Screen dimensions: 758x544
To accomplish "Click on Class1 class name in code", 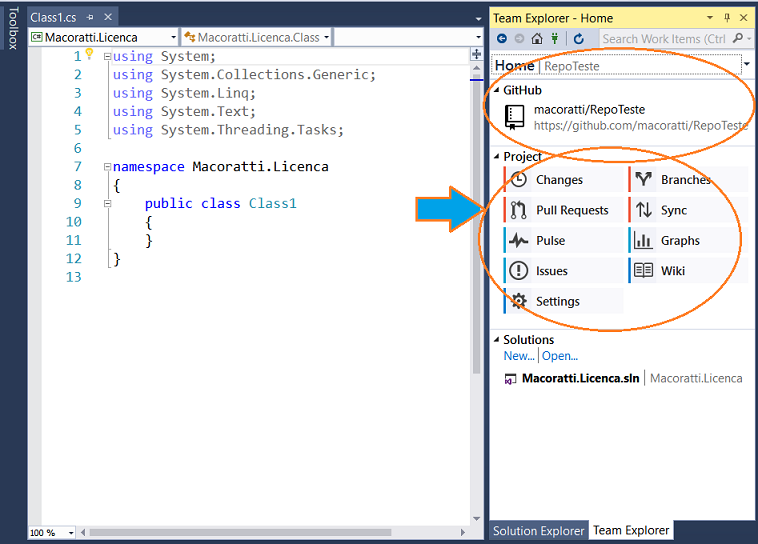I will [x=273, y=204].
